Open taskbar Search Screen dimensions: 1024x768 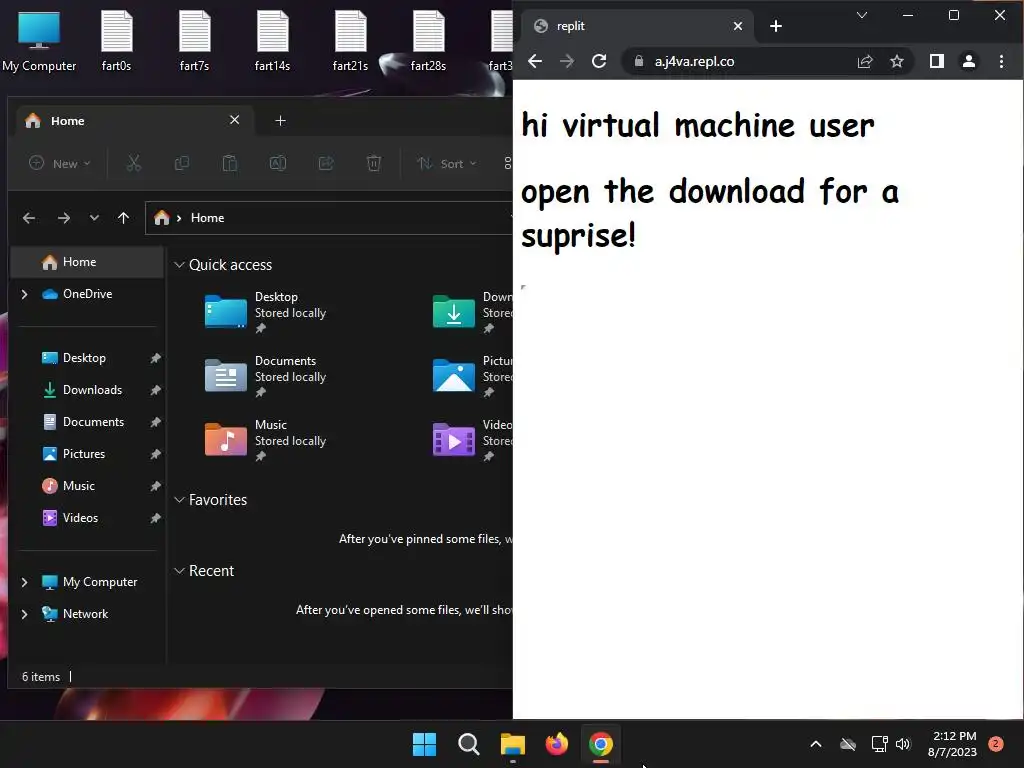click(x=469, y=744)
